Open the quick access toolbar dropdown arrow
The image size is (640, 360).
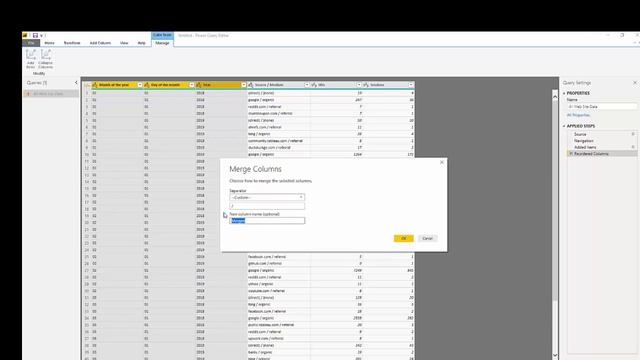tap(41, 36)
